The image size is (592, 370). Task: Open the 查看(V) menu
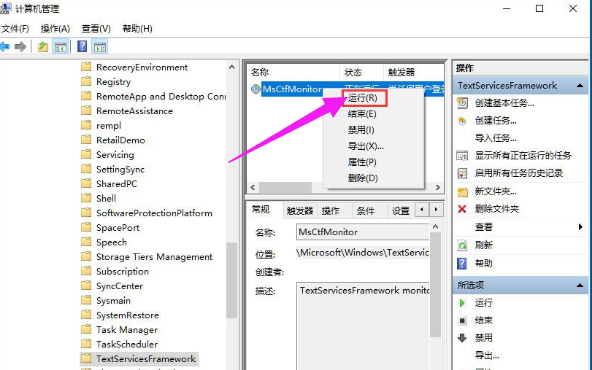[x=96, y=29]
